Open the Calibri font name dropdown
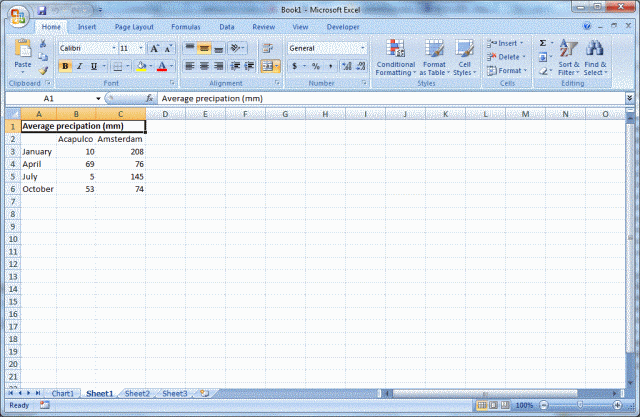 [114, 48]
